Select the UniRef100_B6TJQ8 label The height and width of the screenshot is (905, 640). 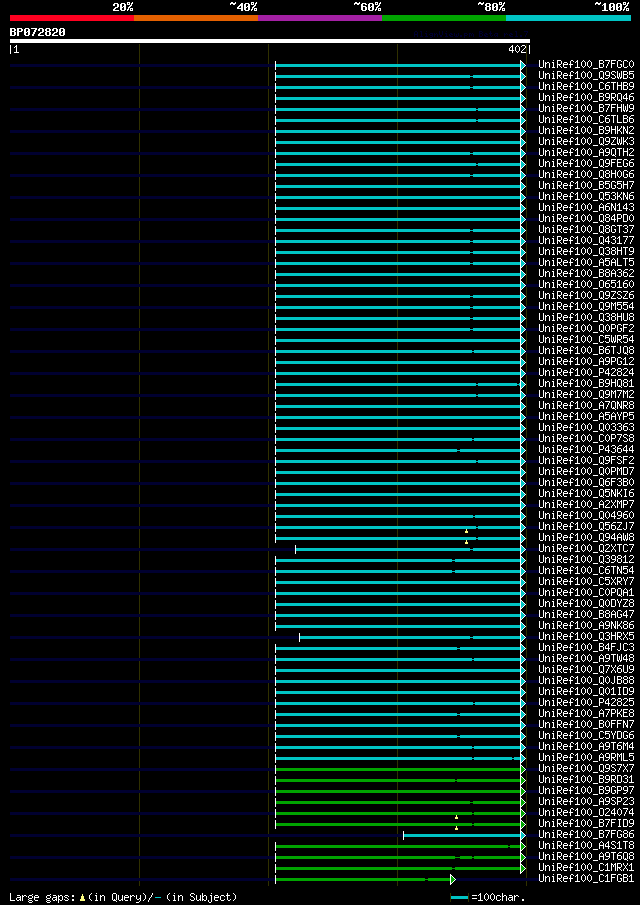[x=586, y=350]
